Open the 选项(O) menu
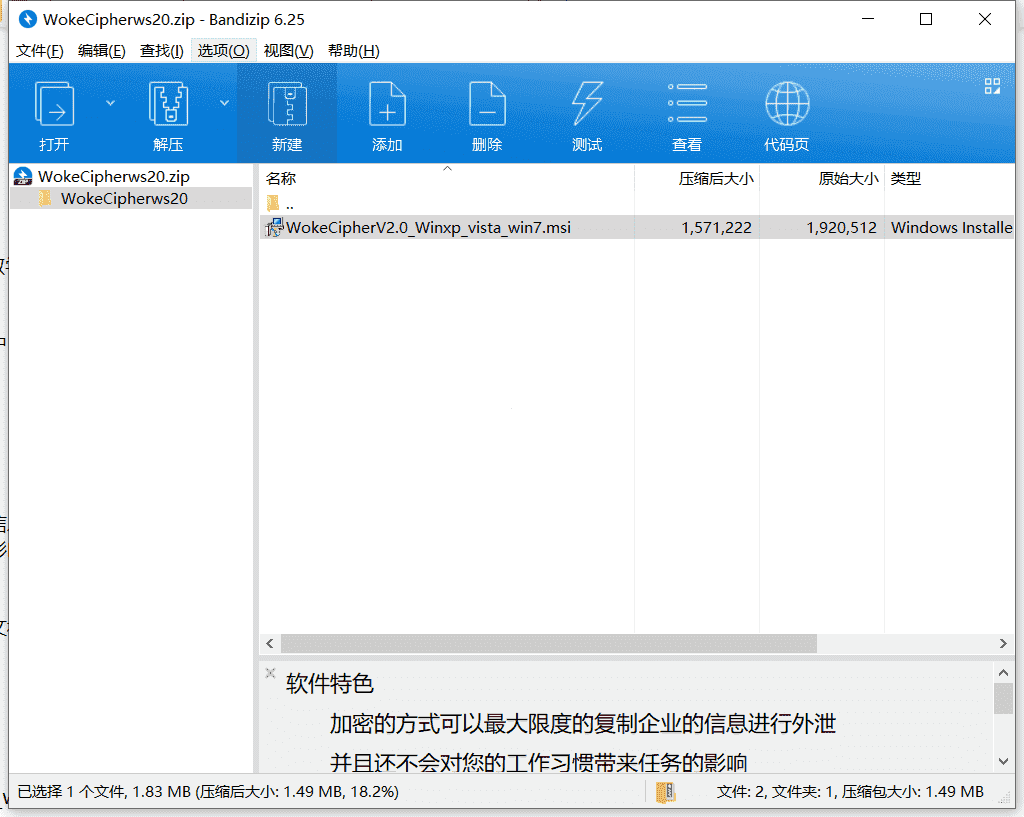The image size is (1024, 817). pyautogui.click(x=223, y=51)
